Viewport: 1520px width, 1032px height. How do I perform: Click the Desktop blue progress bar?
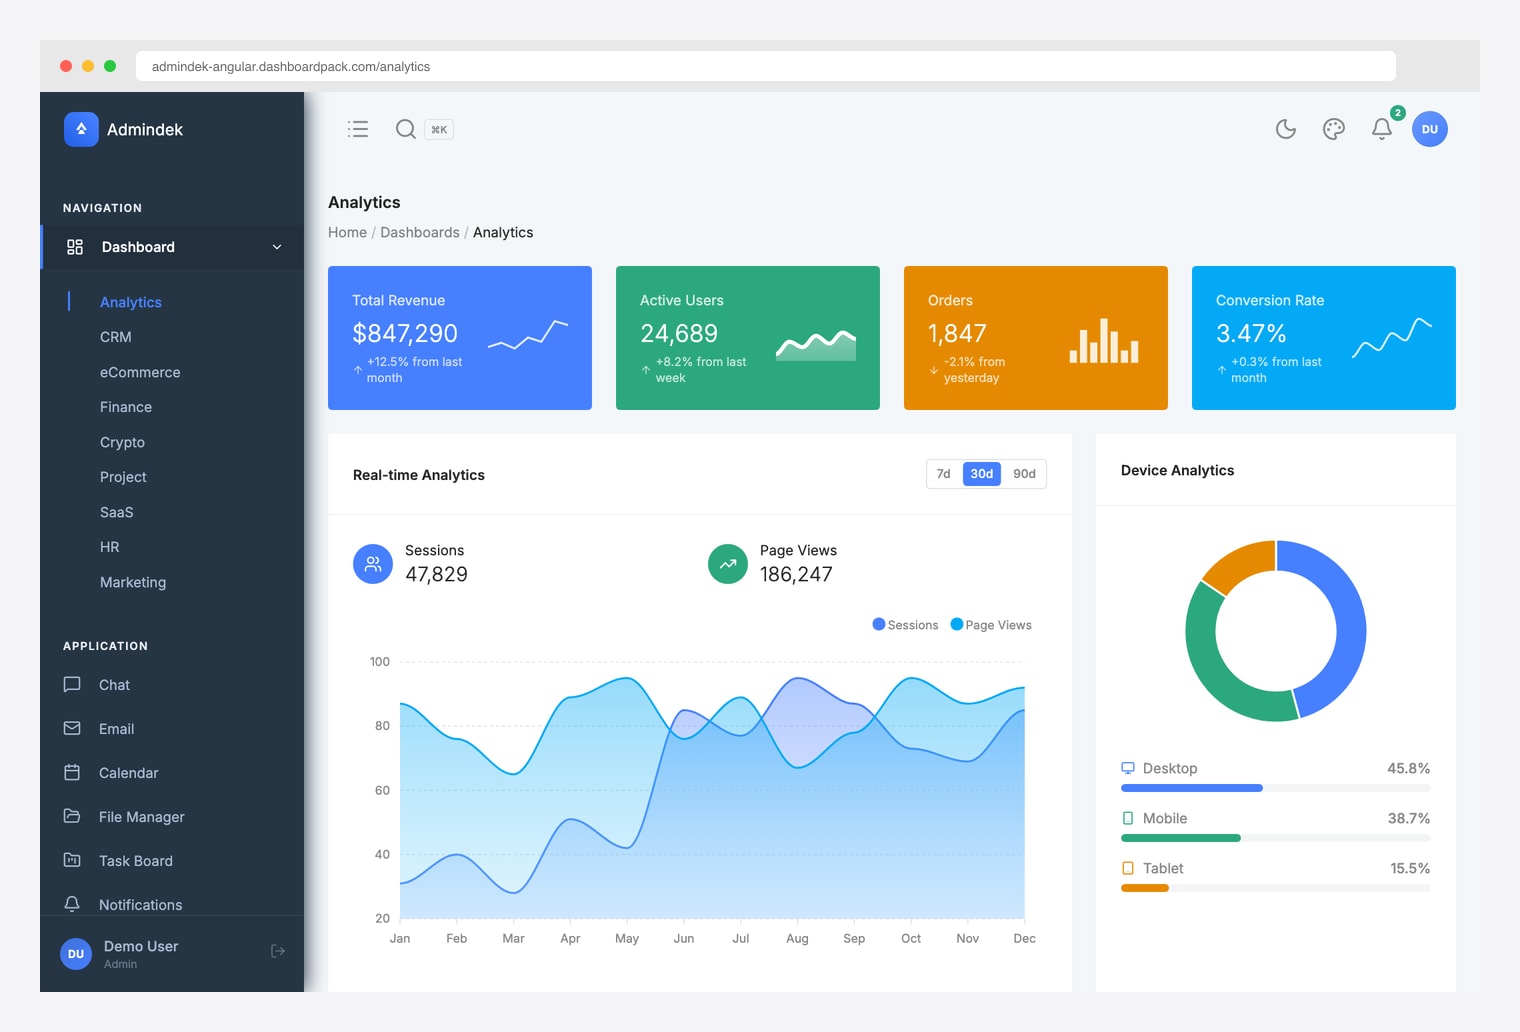(1192, 788)
